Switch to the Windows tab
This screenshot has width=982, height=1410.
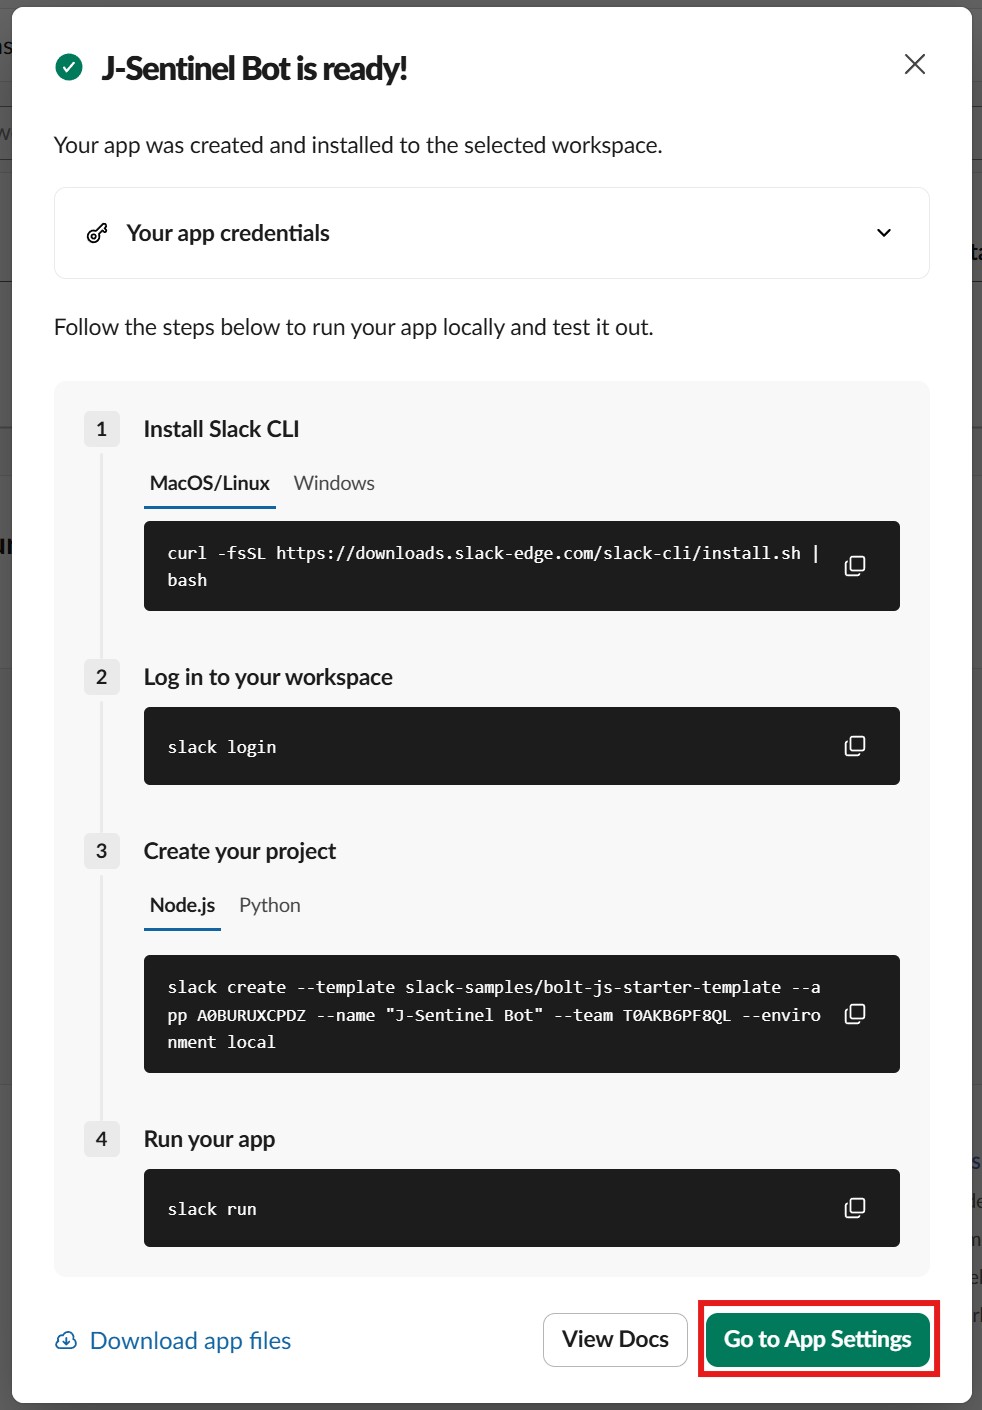pos(334,484)
